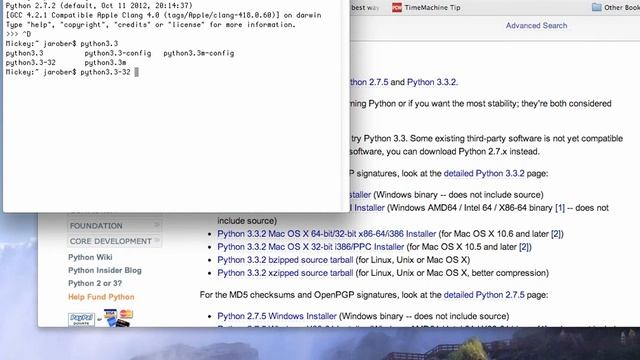This screenshot has width=640, height=360.
Task: Open footnote [2] after Mac OS X 10.6 and later
Action: click(x=556, y=234)
